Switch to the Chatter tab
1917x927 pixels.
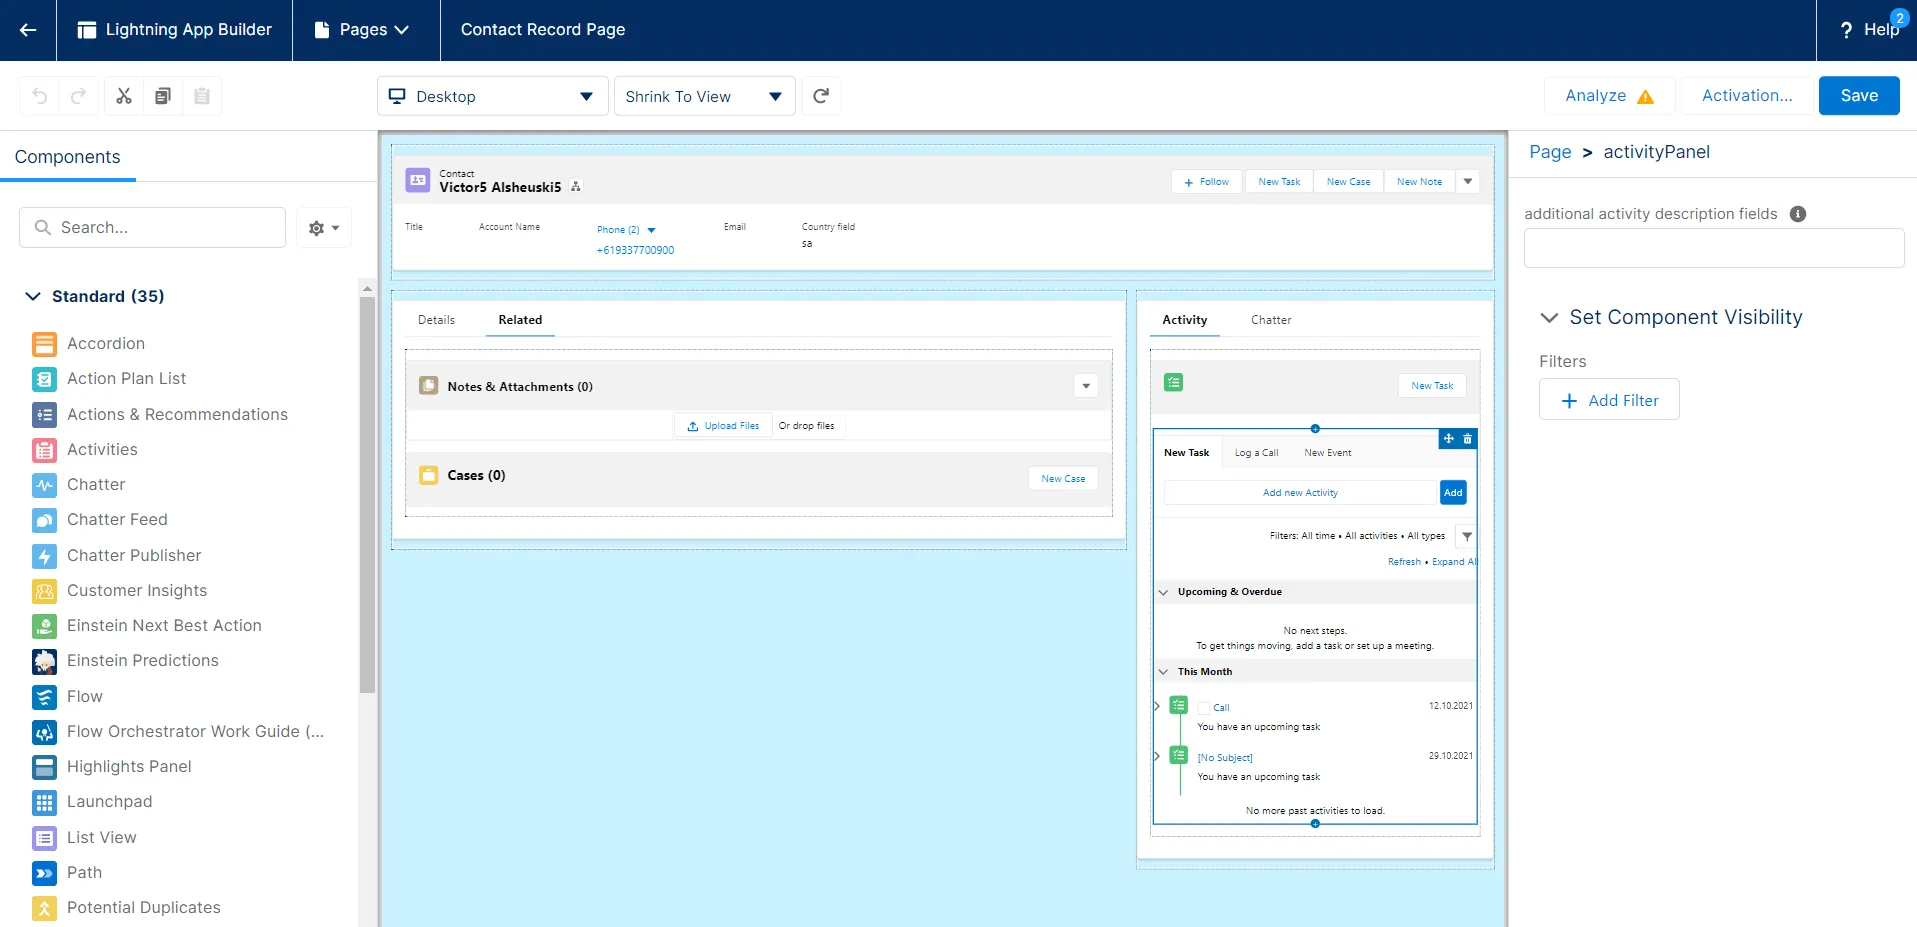click(1271, 319)
